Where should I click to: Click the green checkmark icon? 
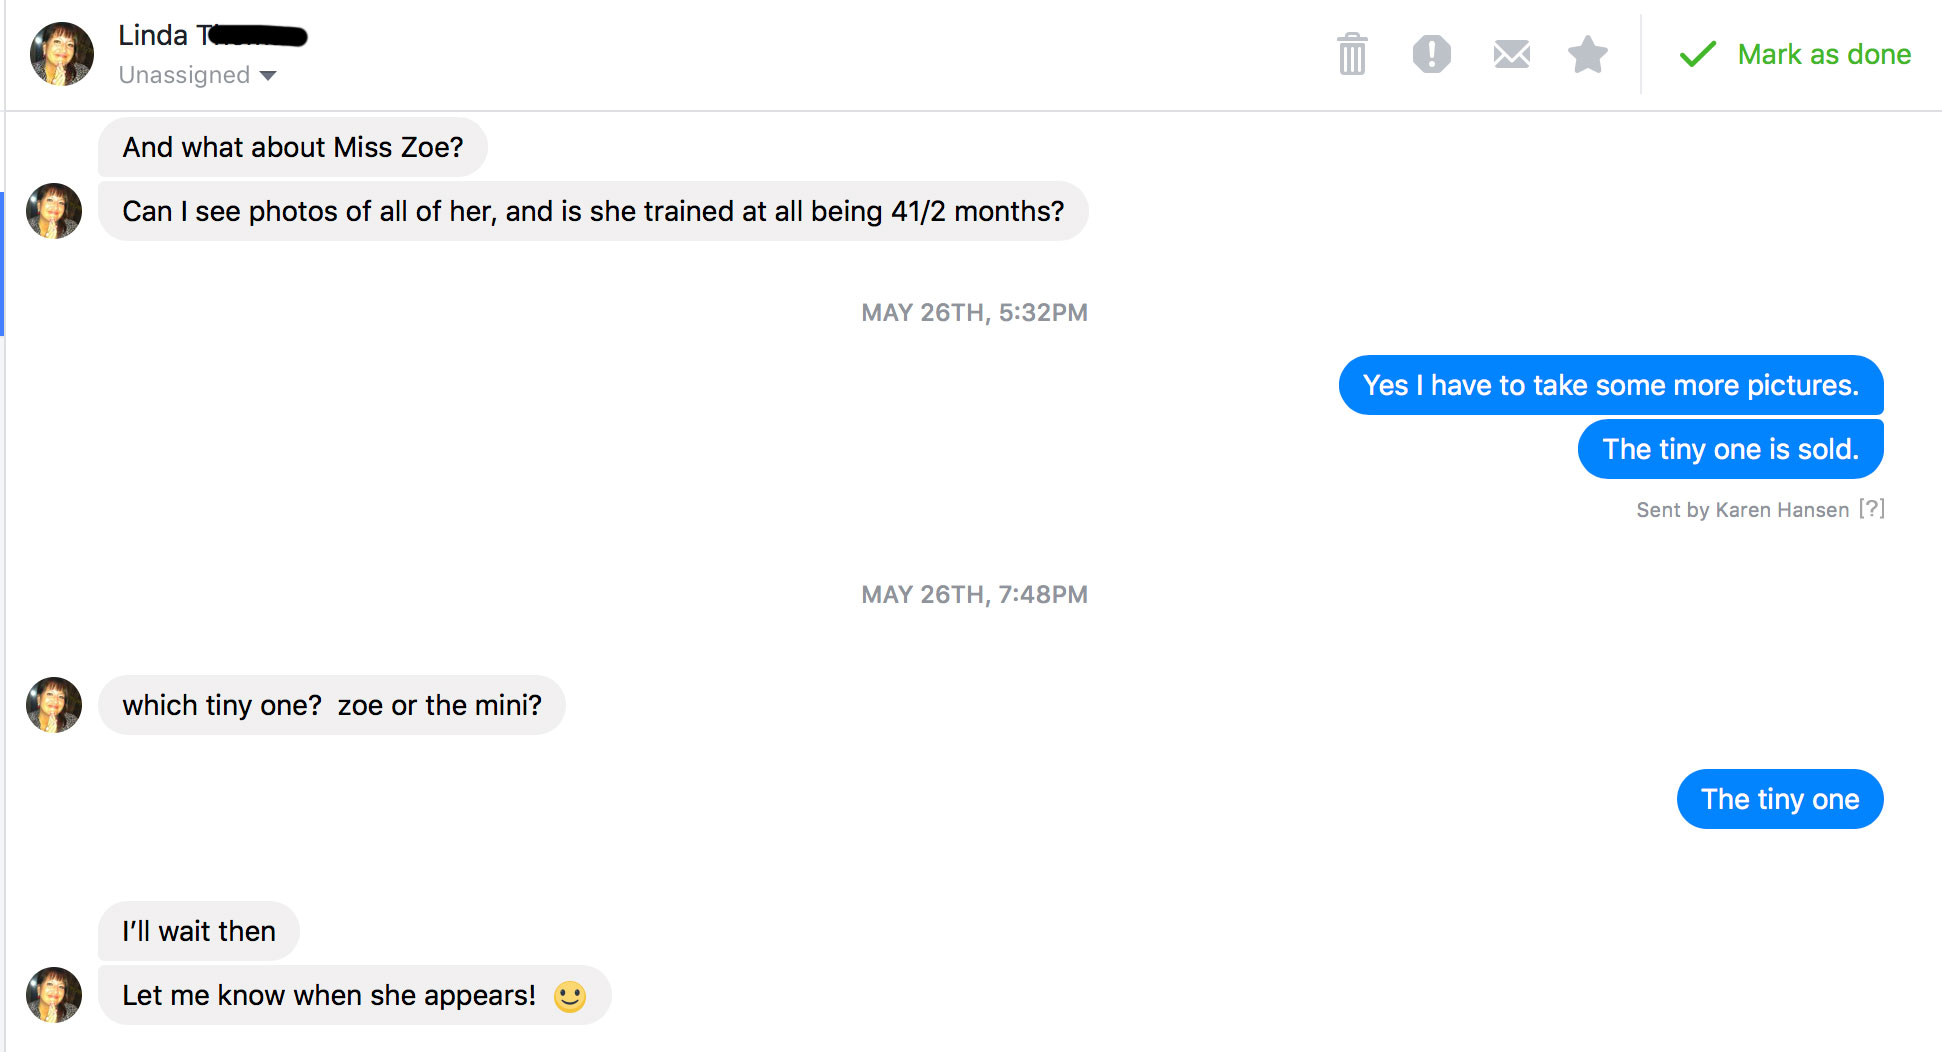coord(1697,54)
